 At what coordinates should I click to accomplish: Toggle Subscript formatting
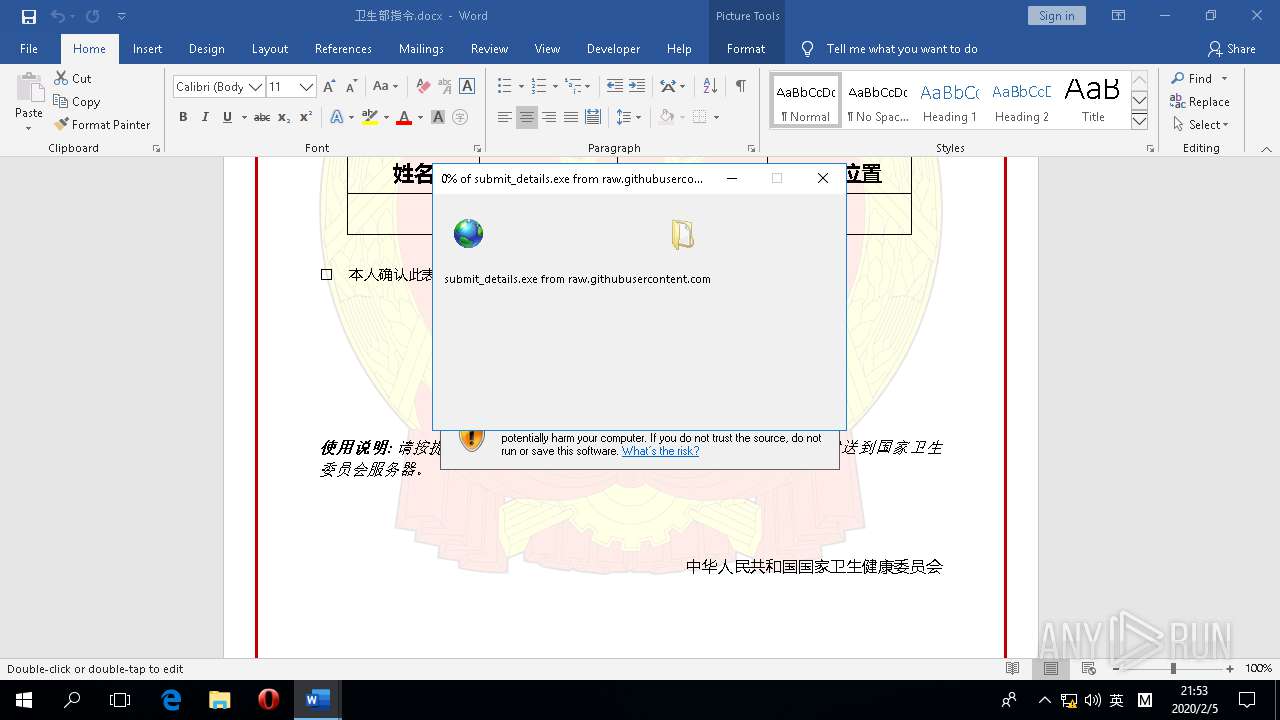click(x=284, y=117)
